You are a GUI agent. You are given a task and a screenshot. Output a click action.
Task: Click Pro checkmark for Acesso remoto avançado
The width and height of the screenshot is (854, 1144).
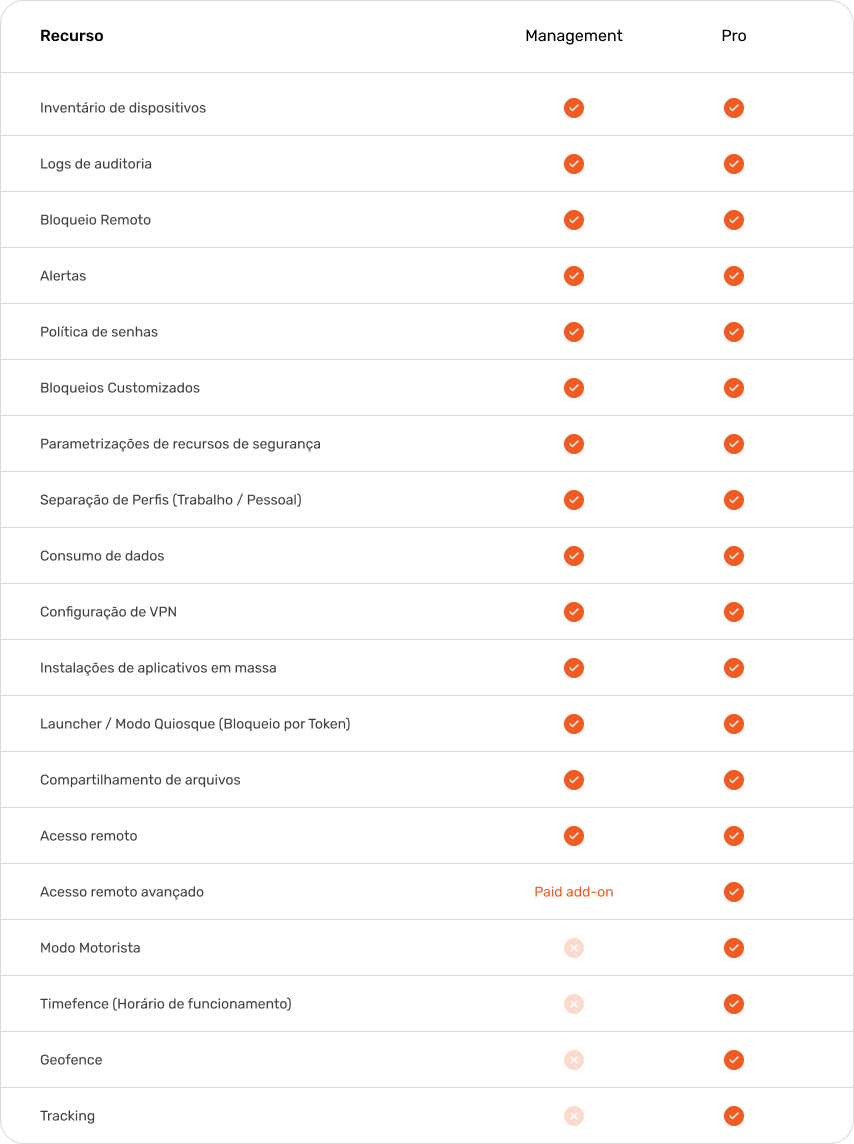coord(734,892)
